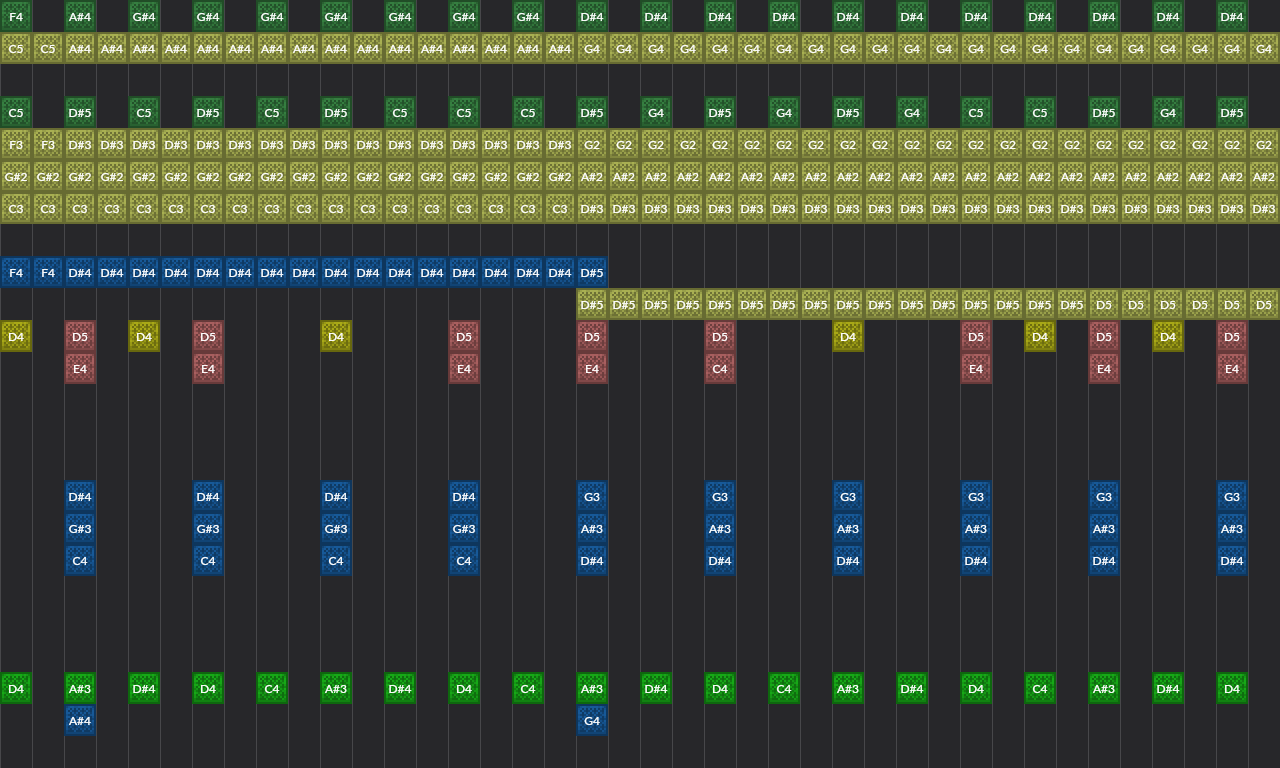
Task: Select the first olive C3 note
Action: coord(16,209)
